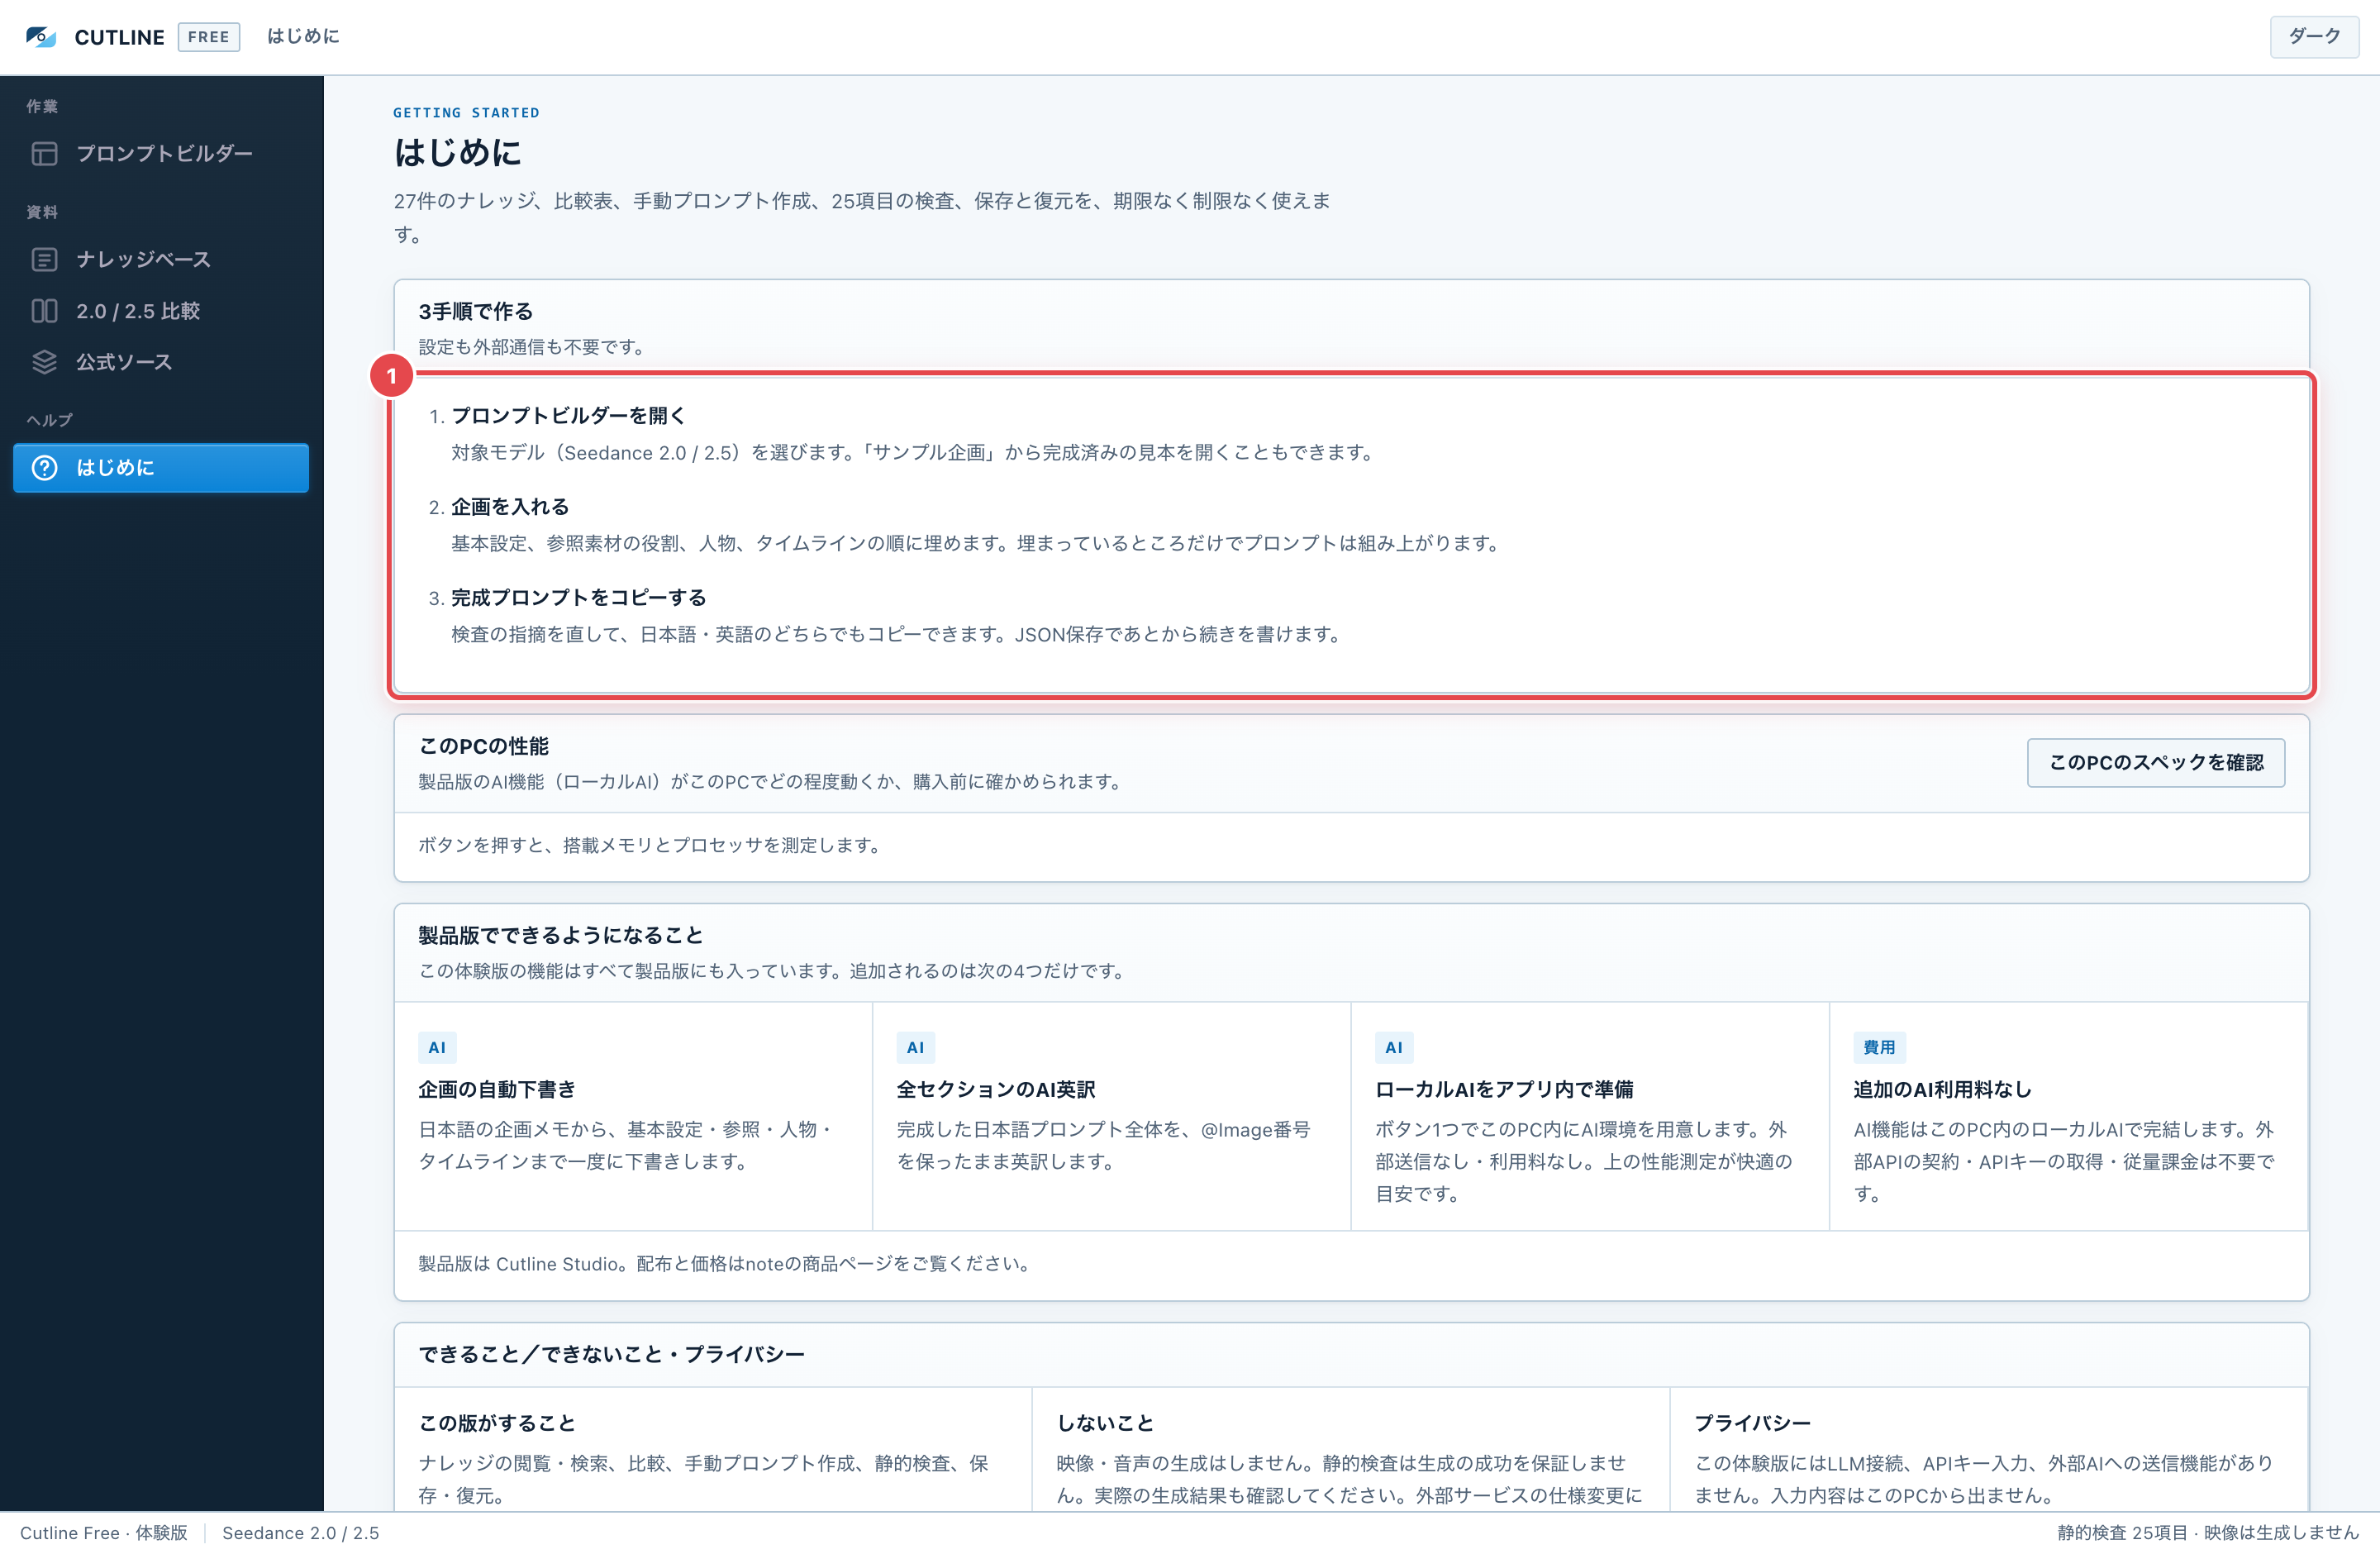This screenshot has height=1554, width=2380.
Task: Click the はじめに help circle icon
Action: (44, 467)
